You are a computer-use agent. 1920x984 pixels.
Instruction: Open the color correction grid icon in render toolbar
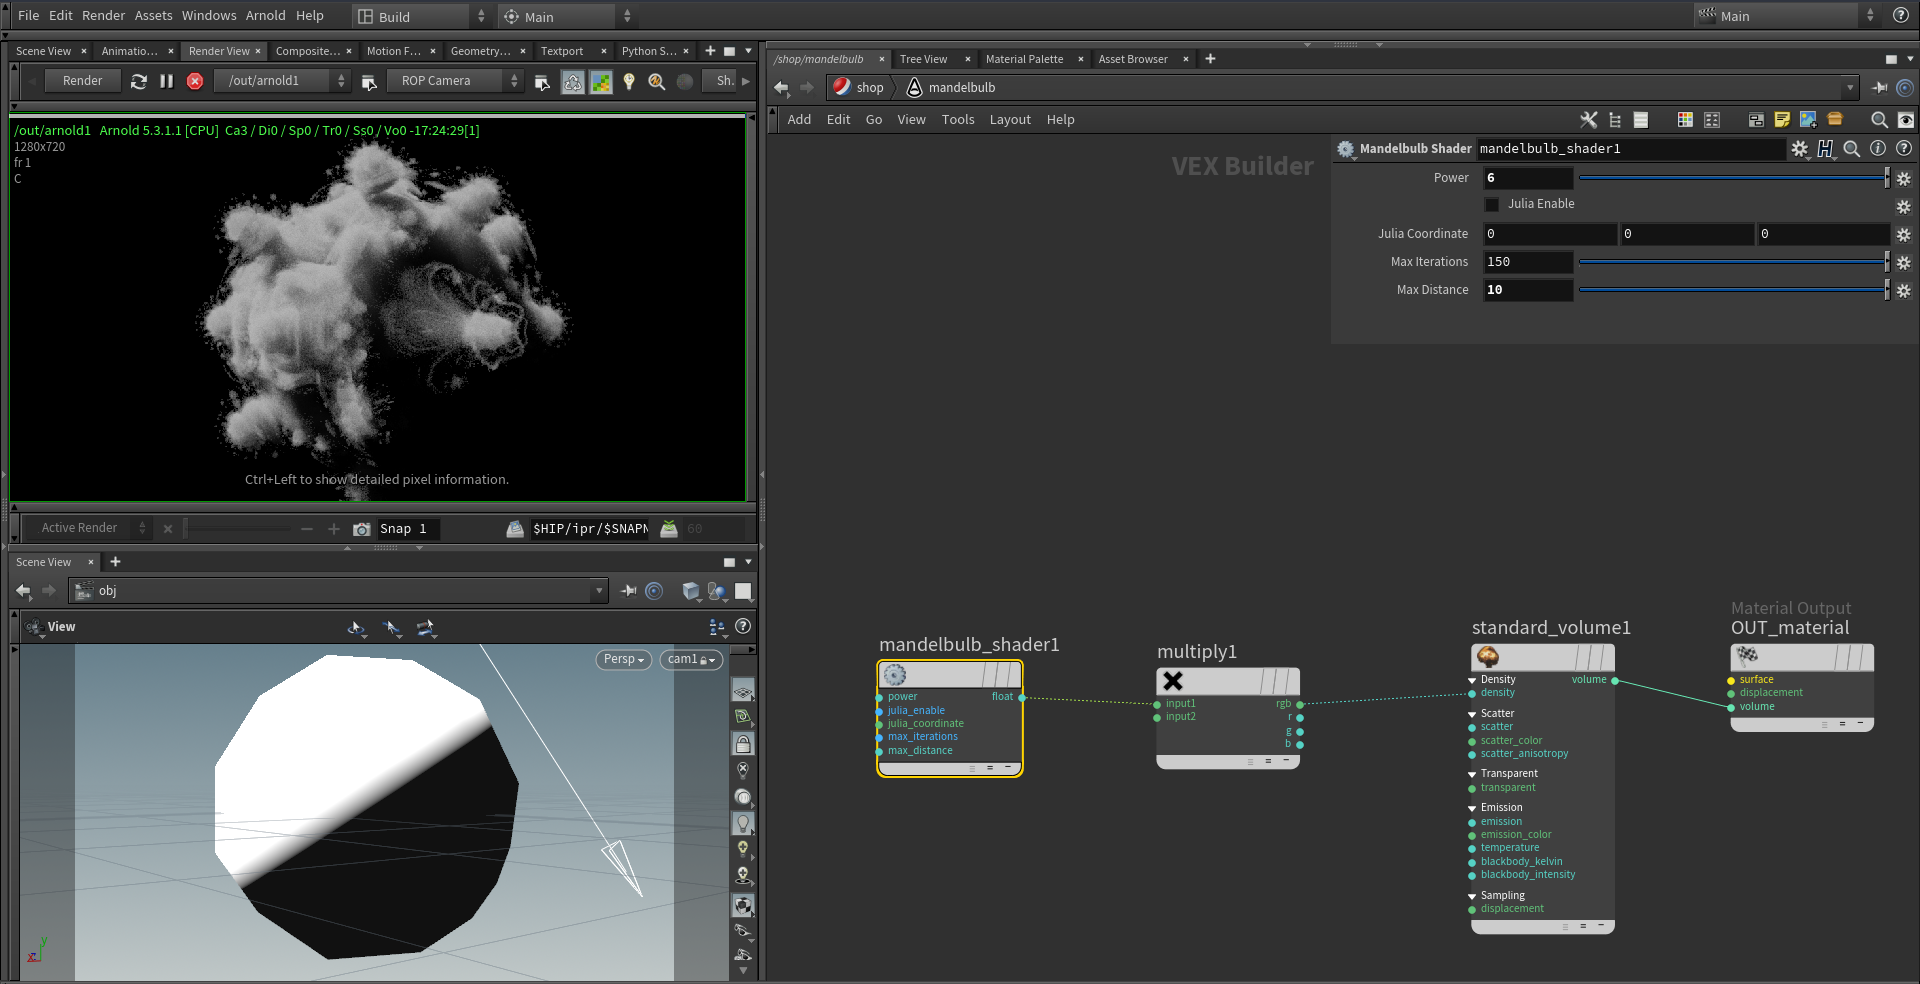point(601,82)
